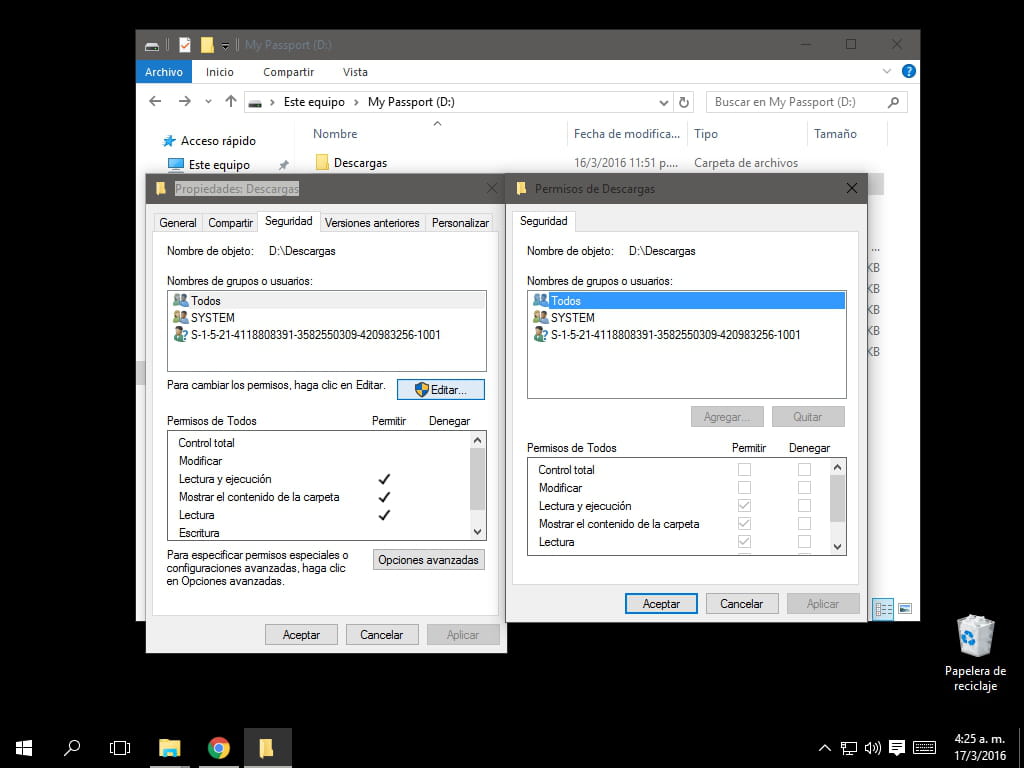Open the Inicio ribbon tab
This screenshot has height=768, width=1024.
tap(219, 72)
